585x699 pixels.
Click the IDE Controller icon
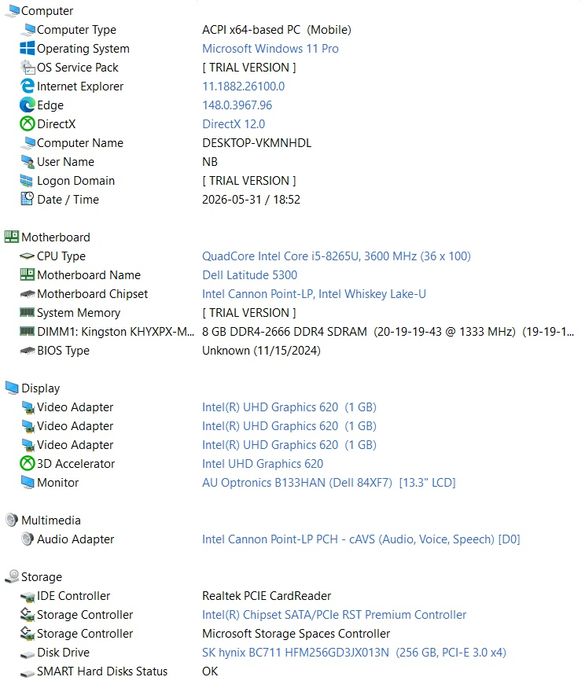click(27, 596)
